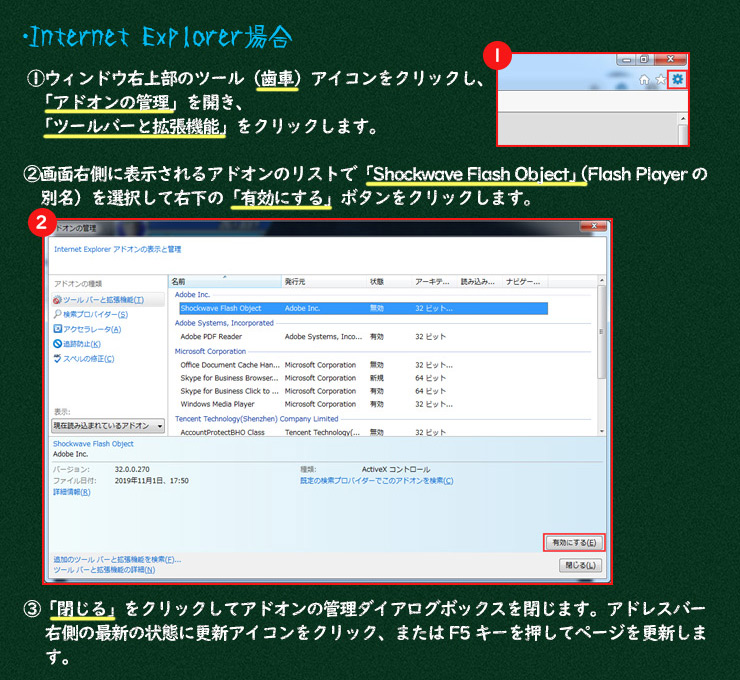Click the 32.0.0.270 version value

click(132, 469)
